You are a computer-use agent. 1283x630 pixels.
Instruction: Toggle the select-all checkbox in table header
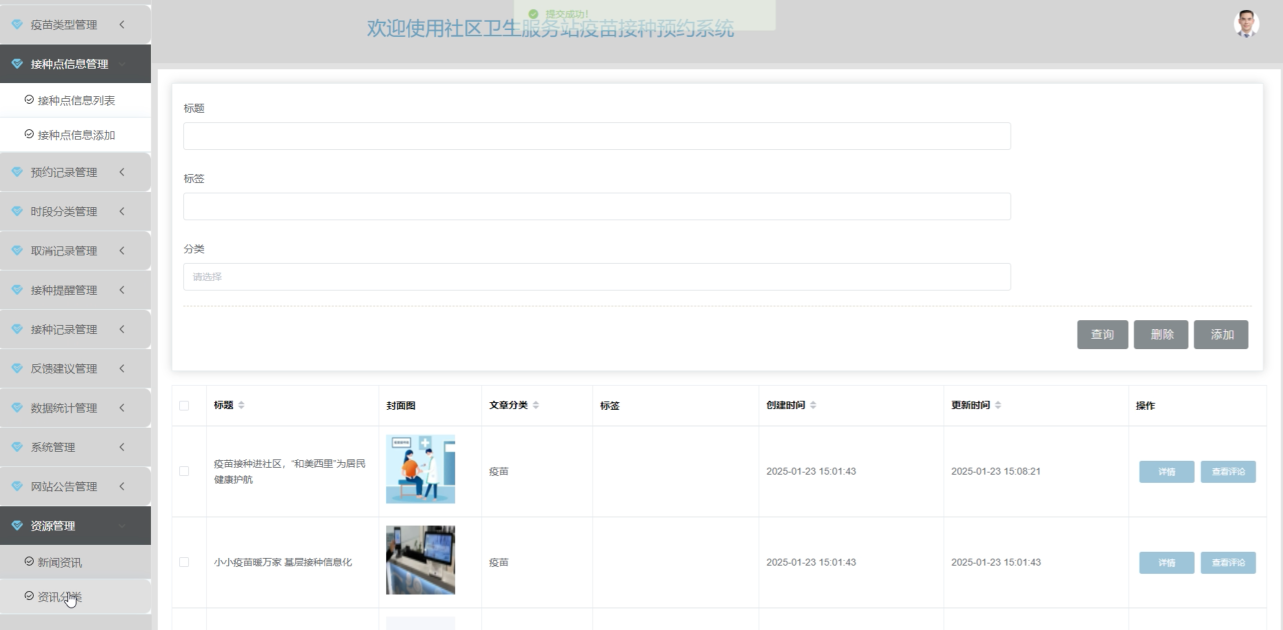(x=183, y=405)
